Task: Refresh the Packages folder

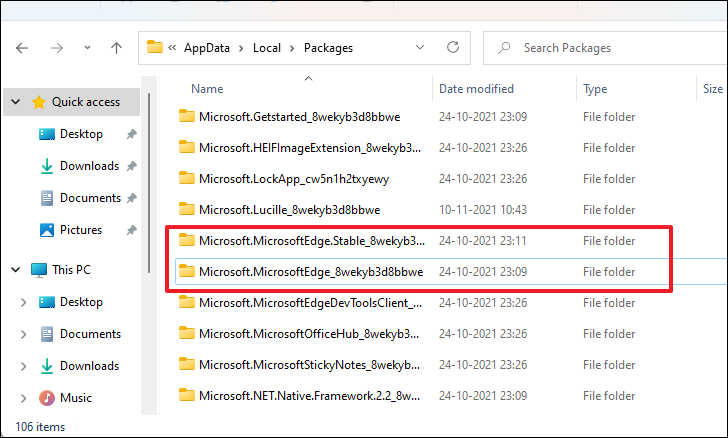Action: click(x=453, y=47)
